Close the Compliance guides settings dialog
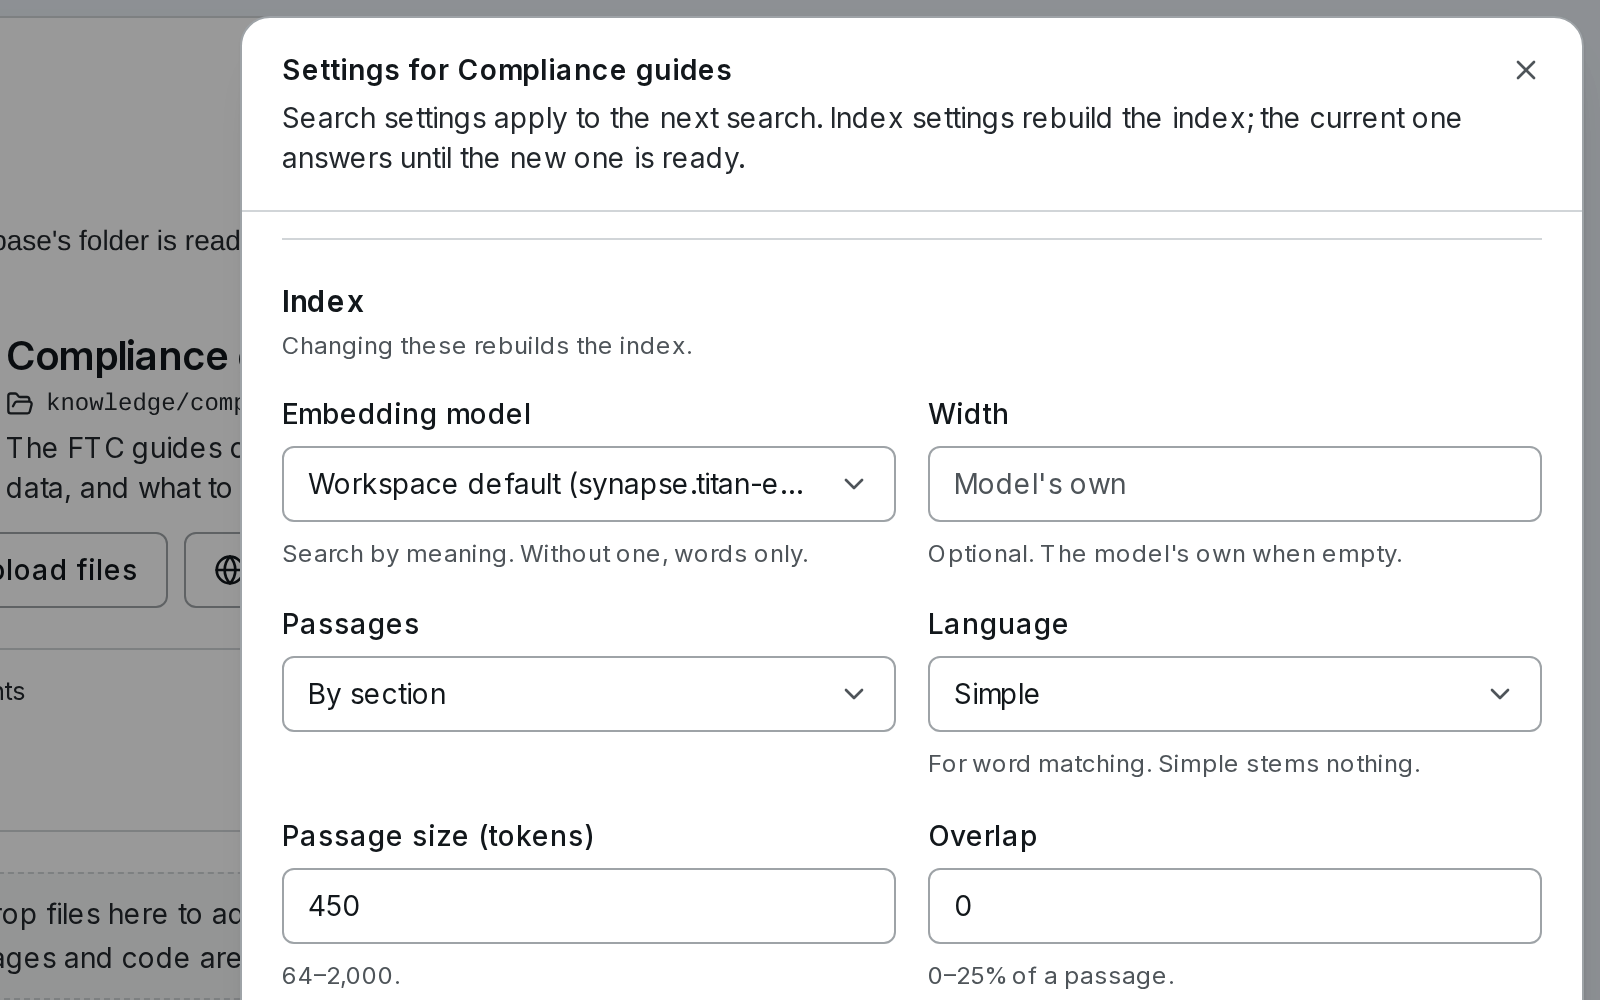 (1525, 70)
